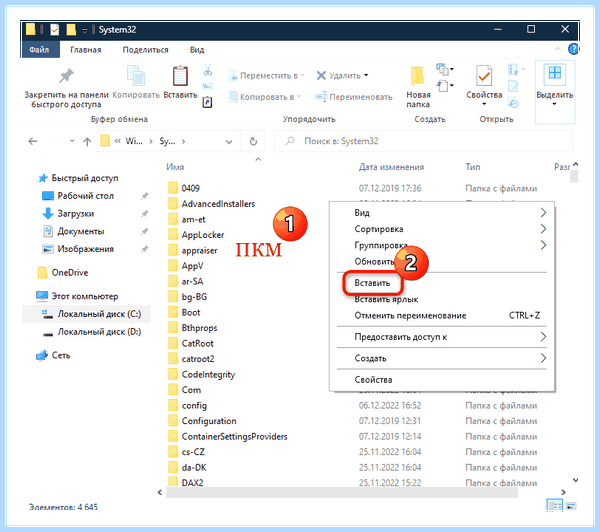Open the Вид ribbon tab
The width and height of the screenshot is (600, 532).
[x=197, y=50]
